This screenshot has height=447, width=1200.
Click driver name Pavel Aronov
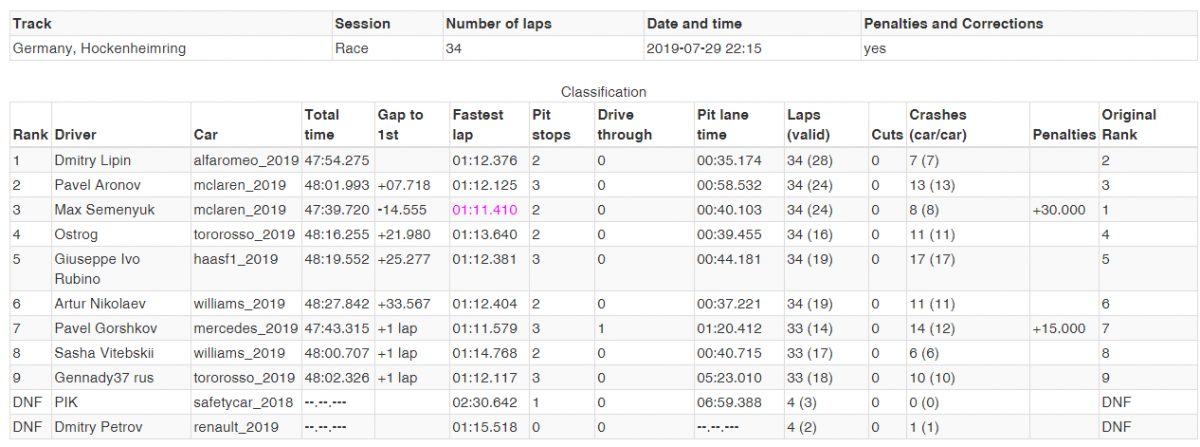[x=97, y=185]
